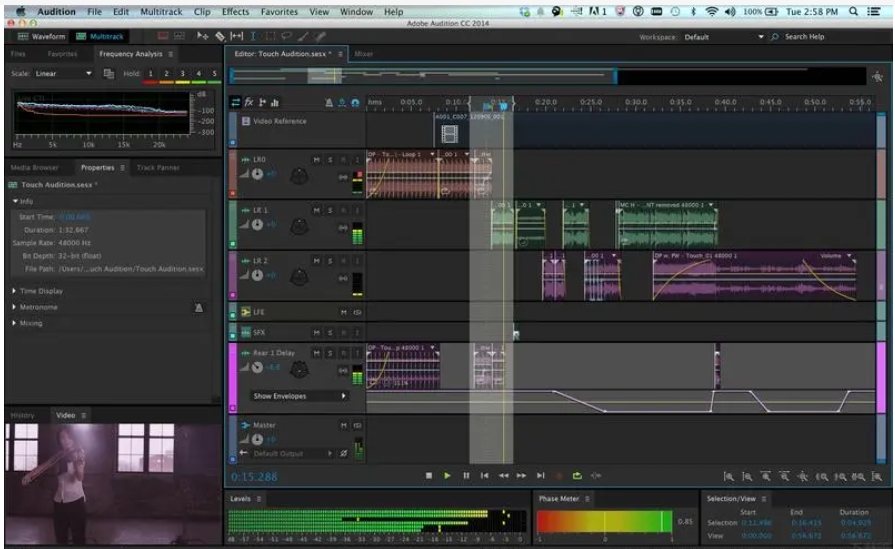Open Default Output dropdown on Master track
The width and height of the screenshot is (895, 549).
(293, 454)
